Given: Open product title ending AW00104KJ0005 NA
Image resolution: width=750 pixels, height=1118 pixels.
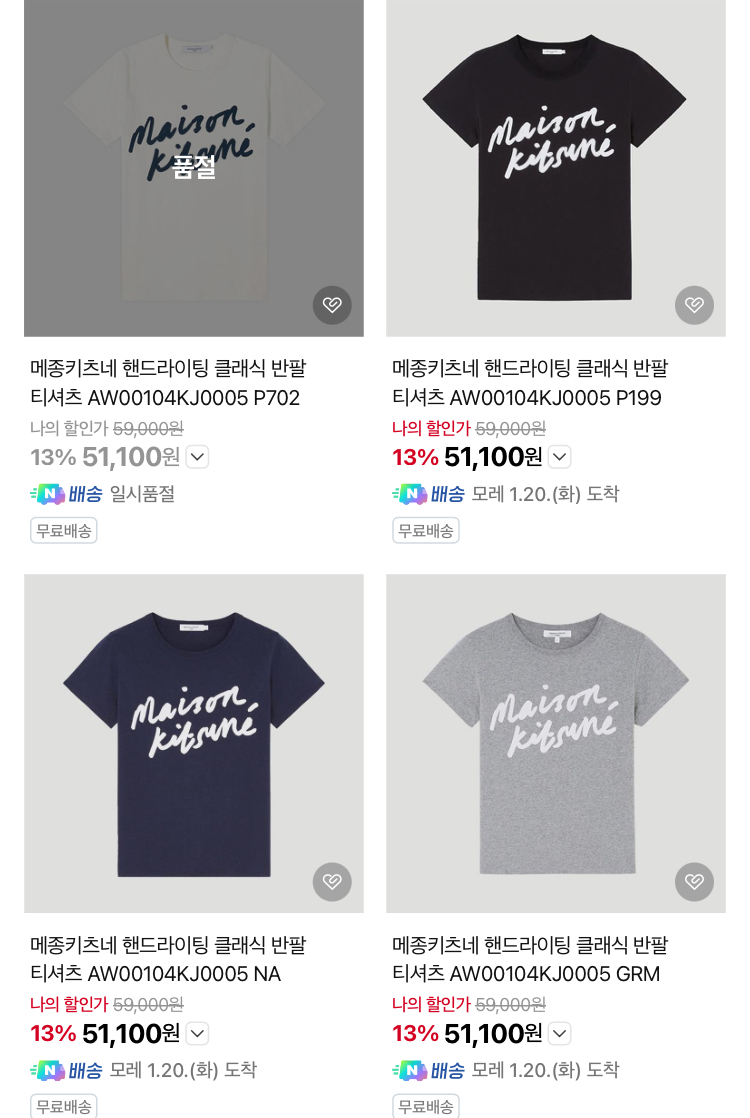Looking at the screenshot, I should 167,959.
